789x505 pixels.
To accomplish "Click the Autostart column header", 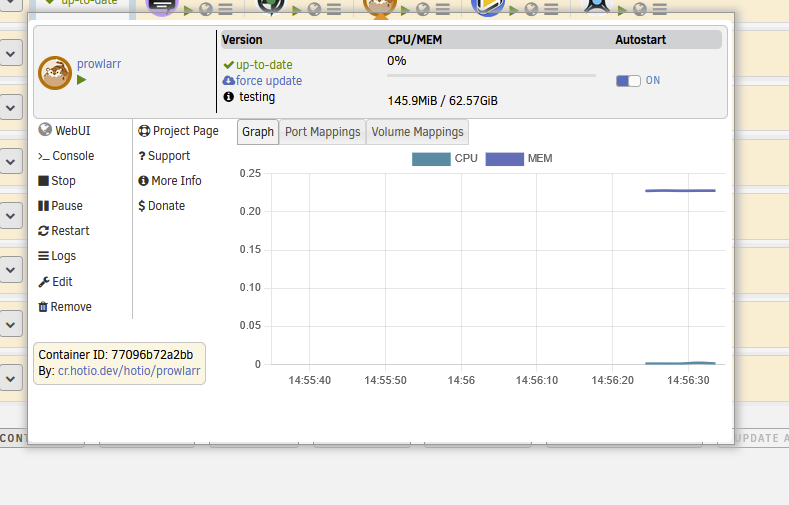I will (641, 40).
